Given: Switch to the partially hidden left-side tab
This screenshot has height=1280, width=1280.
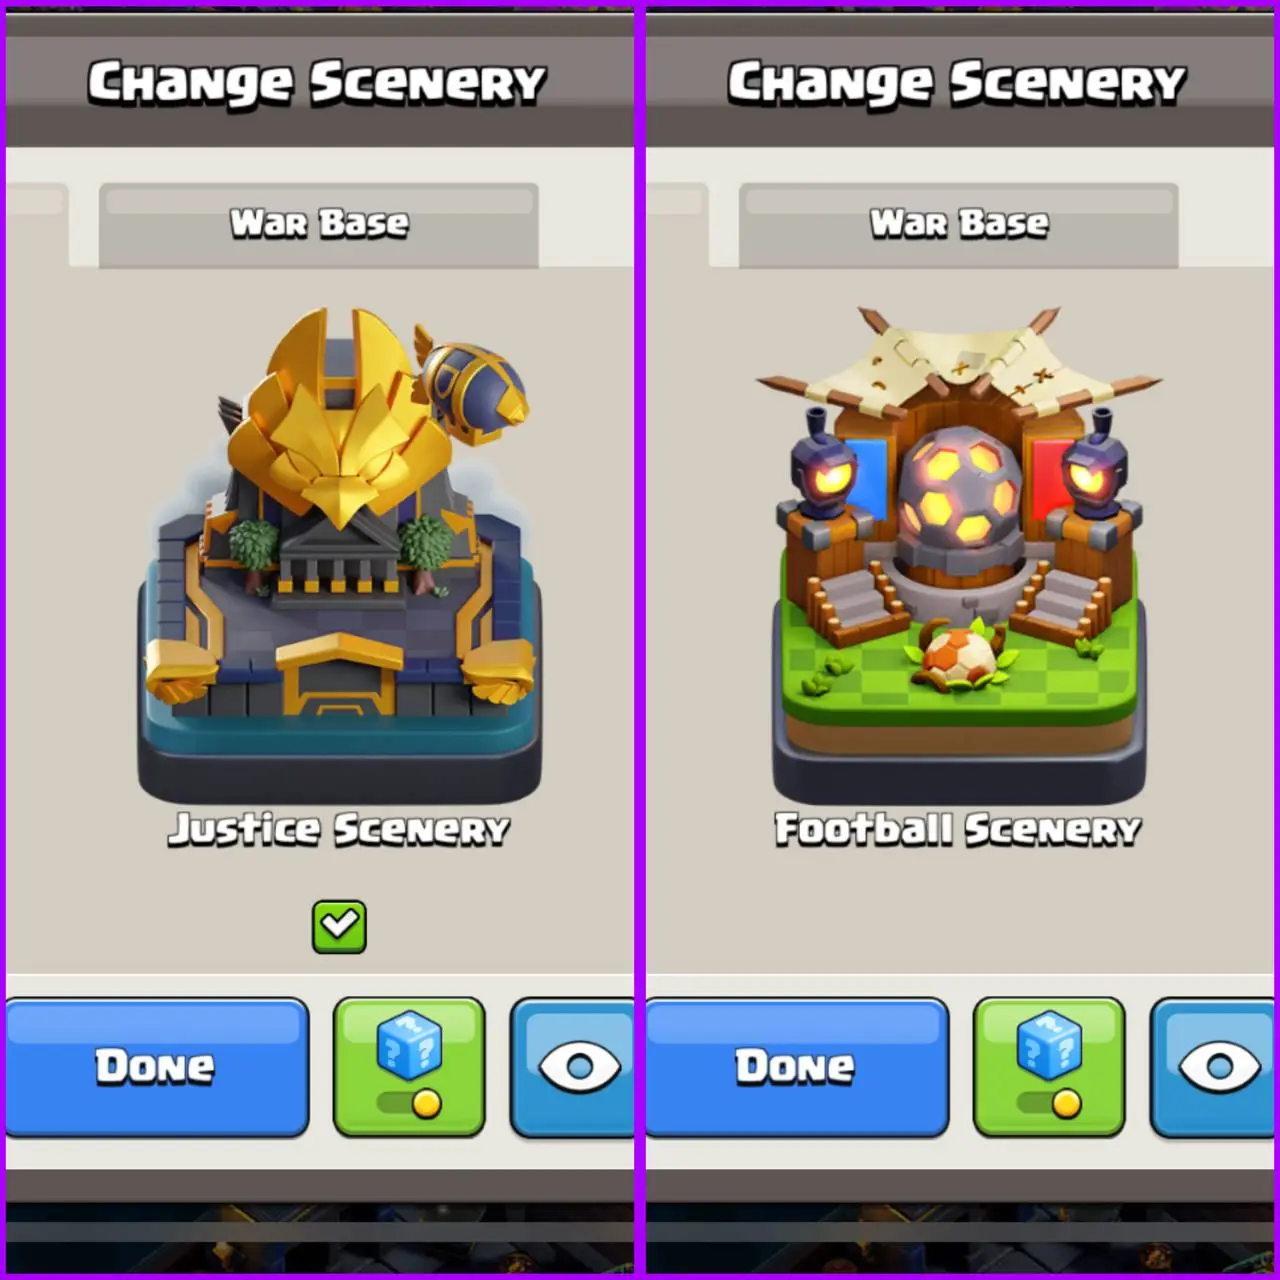Looking at the screenshot, I should point(37,225).
